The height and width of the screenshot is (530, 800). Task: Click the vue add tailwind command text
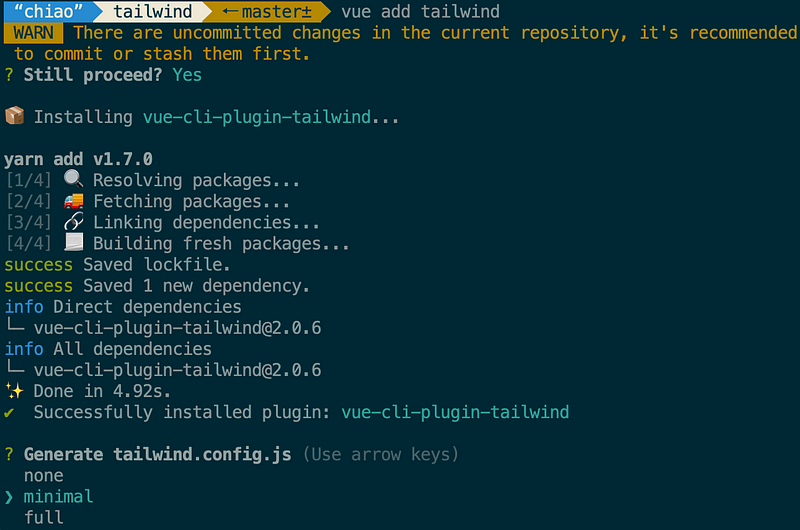[420, 12]
